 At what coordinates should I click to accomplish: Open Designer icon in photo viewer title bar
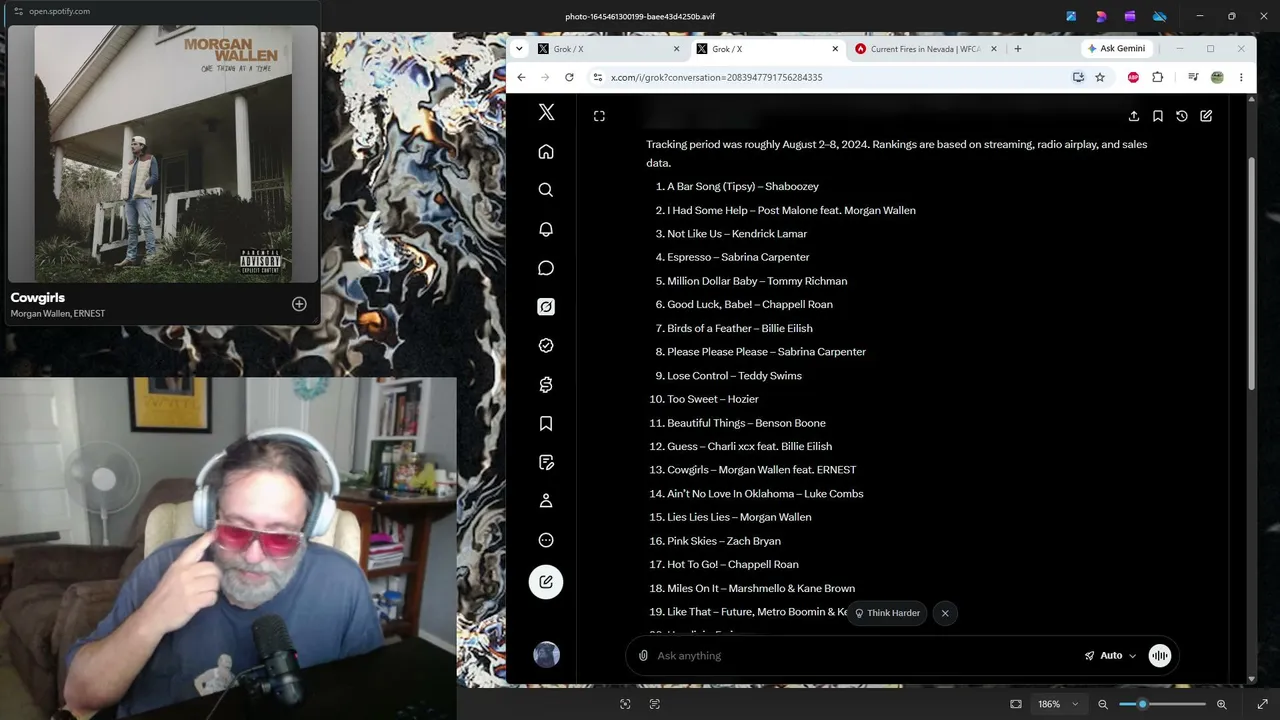[1101, 16]
